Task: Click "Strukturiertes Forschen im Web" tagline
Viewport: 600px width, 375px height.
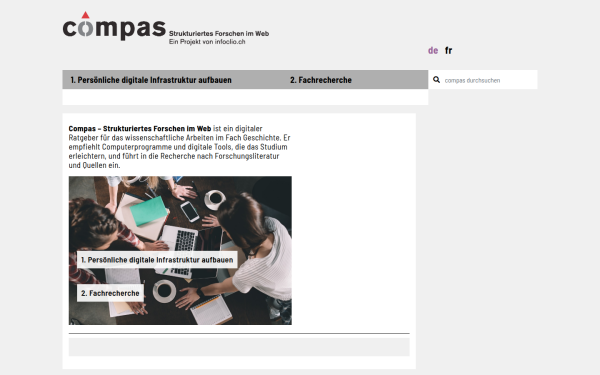Action: pos(219,34)
